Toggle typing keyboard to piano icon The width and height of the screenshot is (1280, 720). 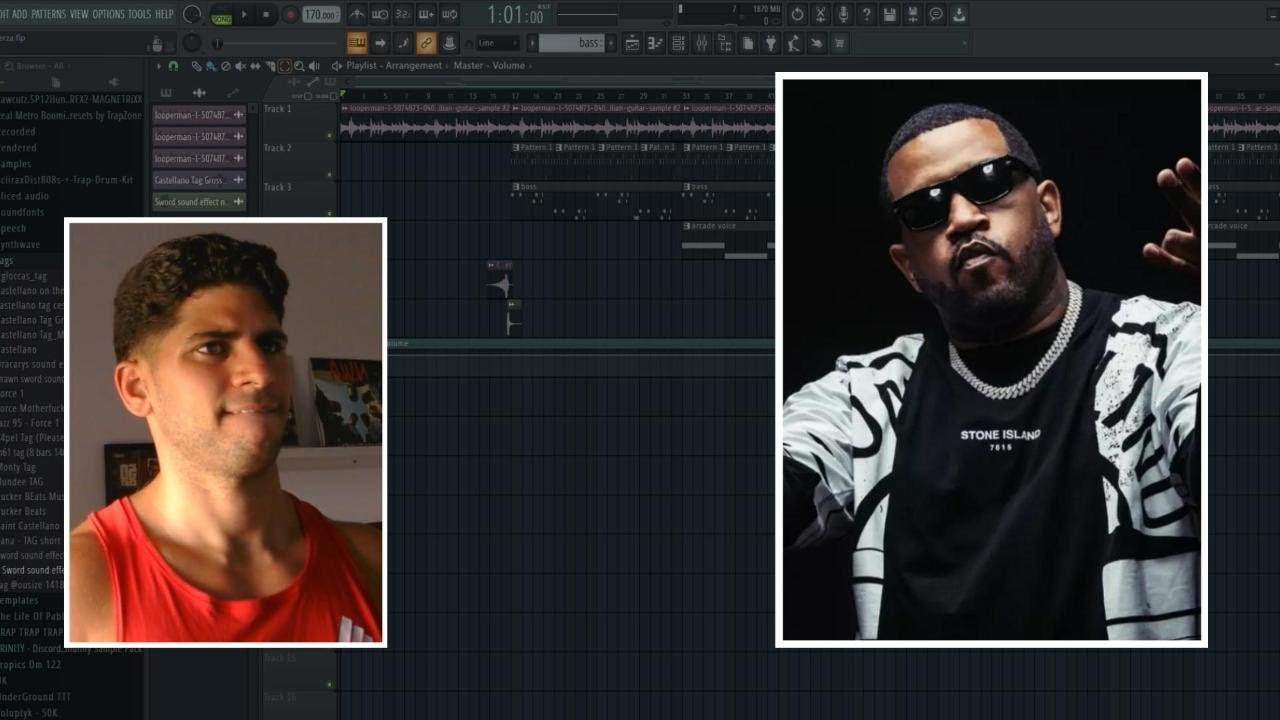[357, 43]
